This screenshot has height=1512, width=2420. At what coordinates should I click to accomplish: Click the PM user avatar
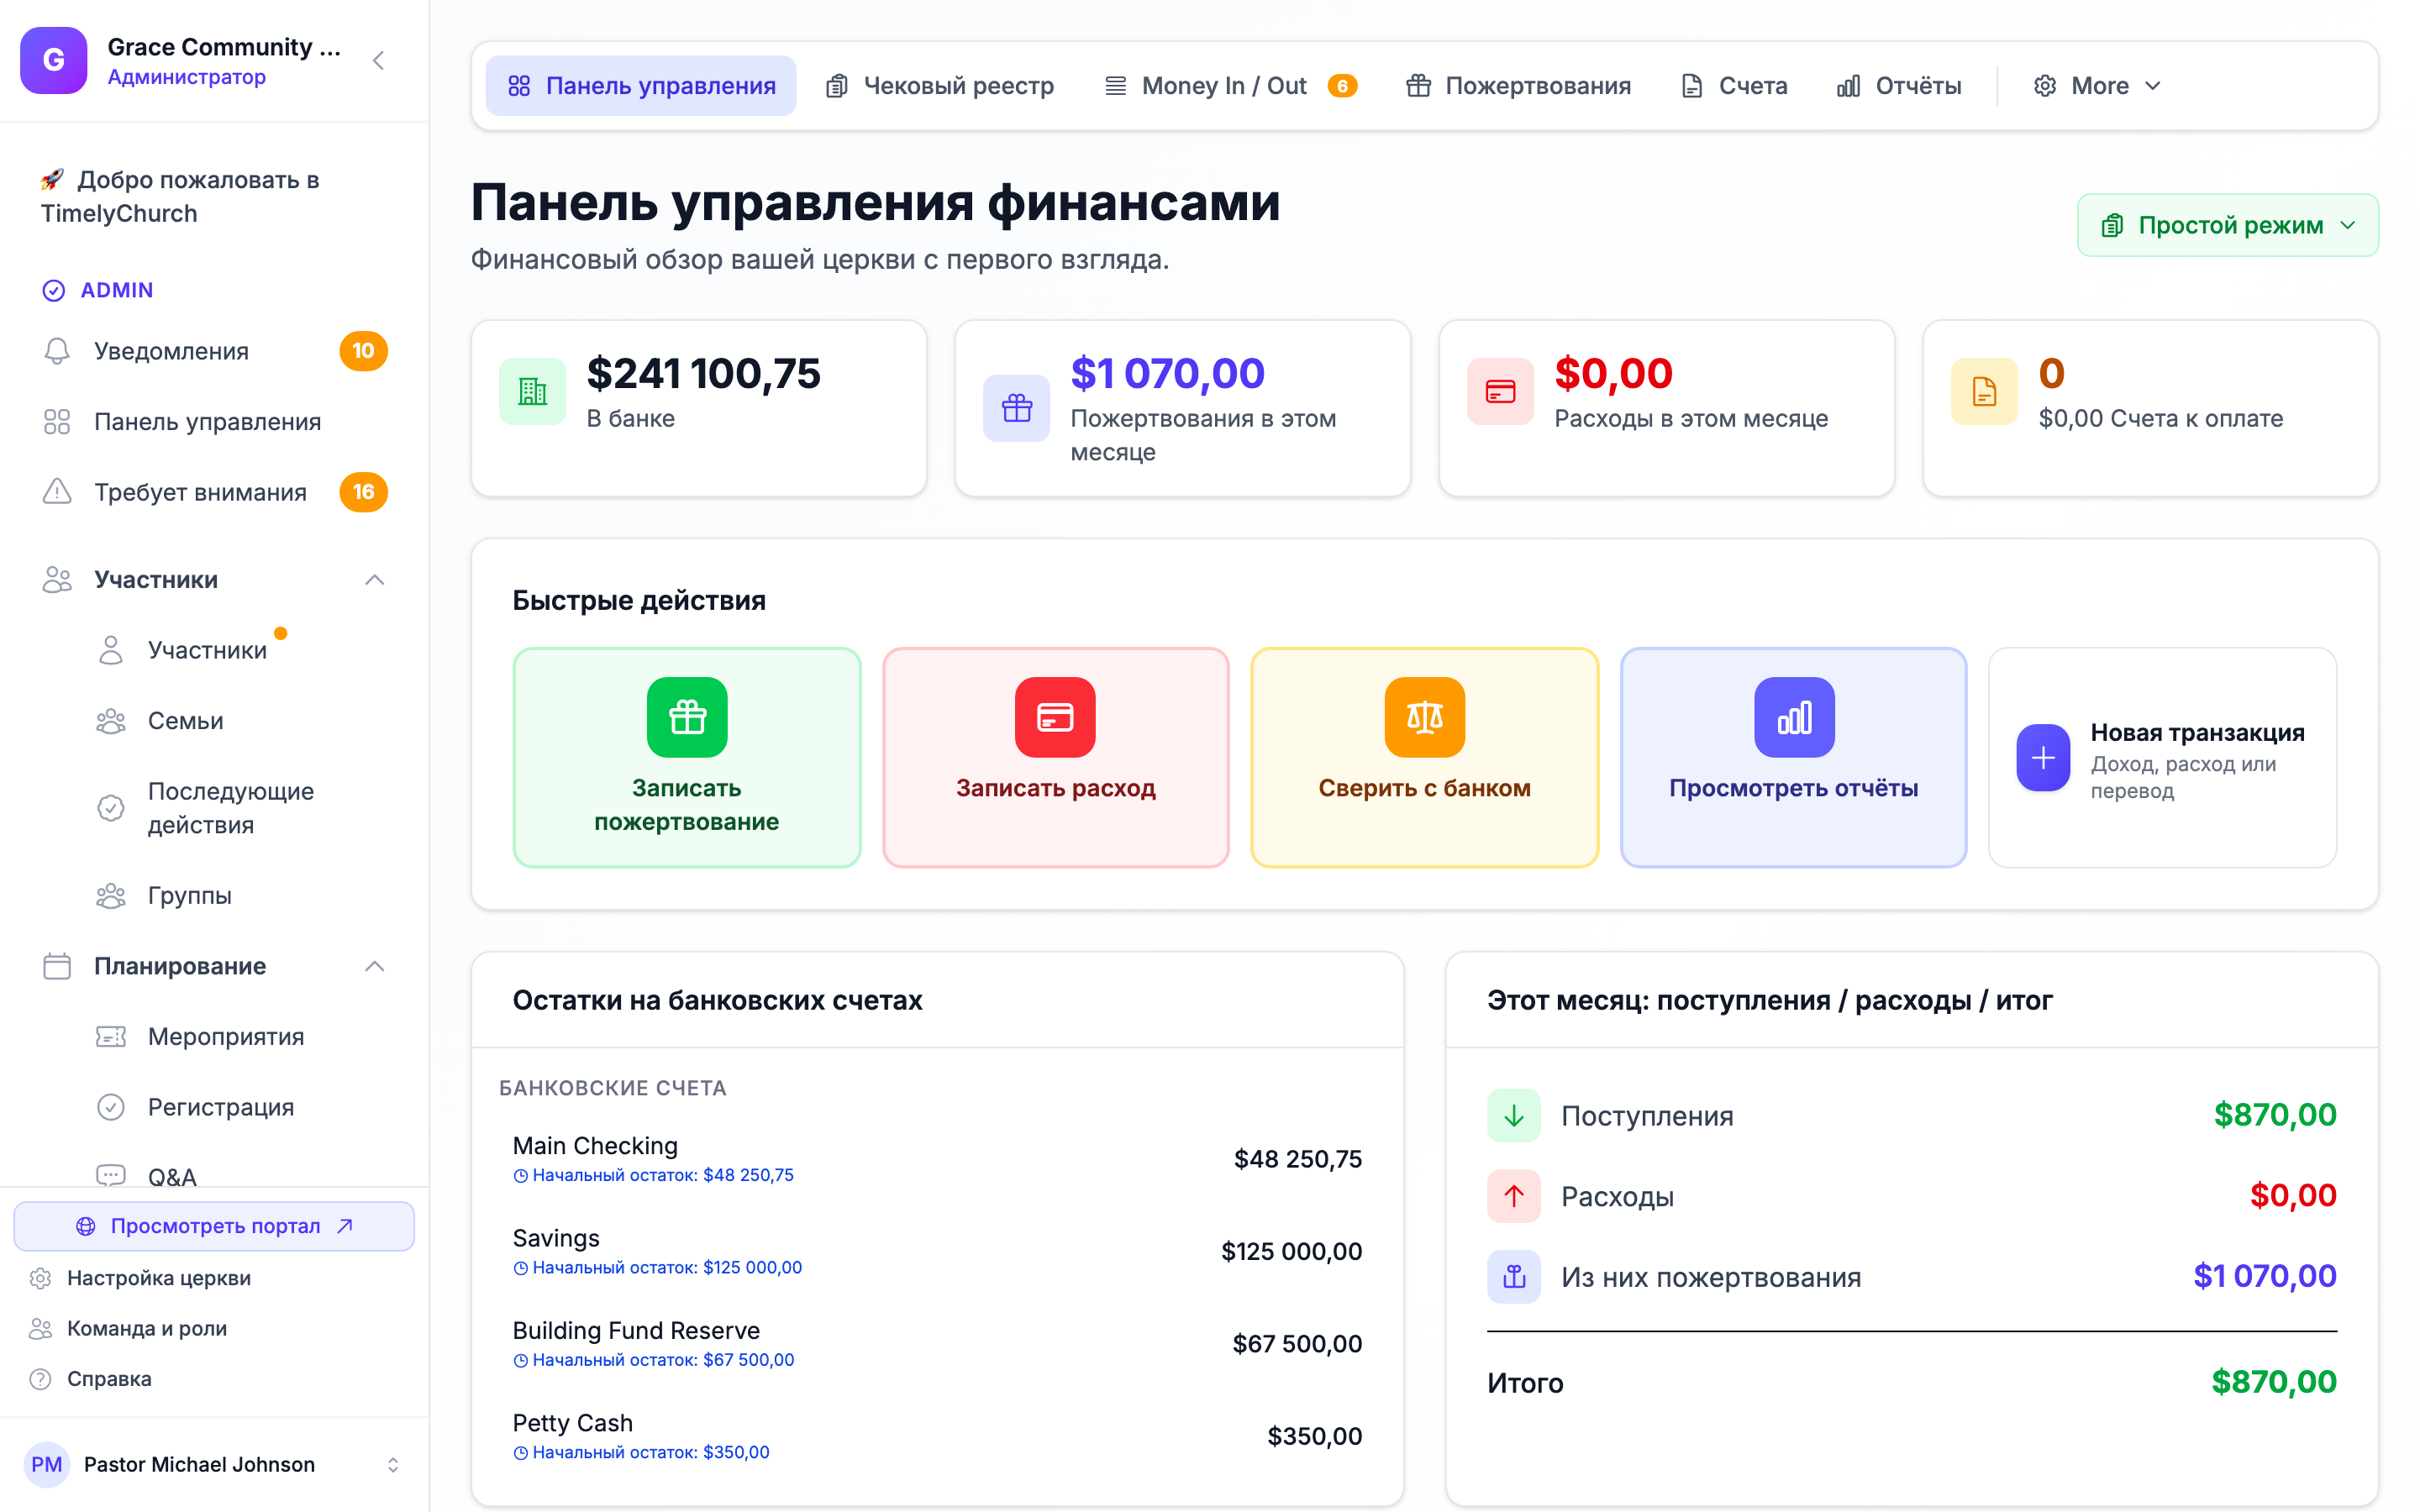coord(46,1464)
